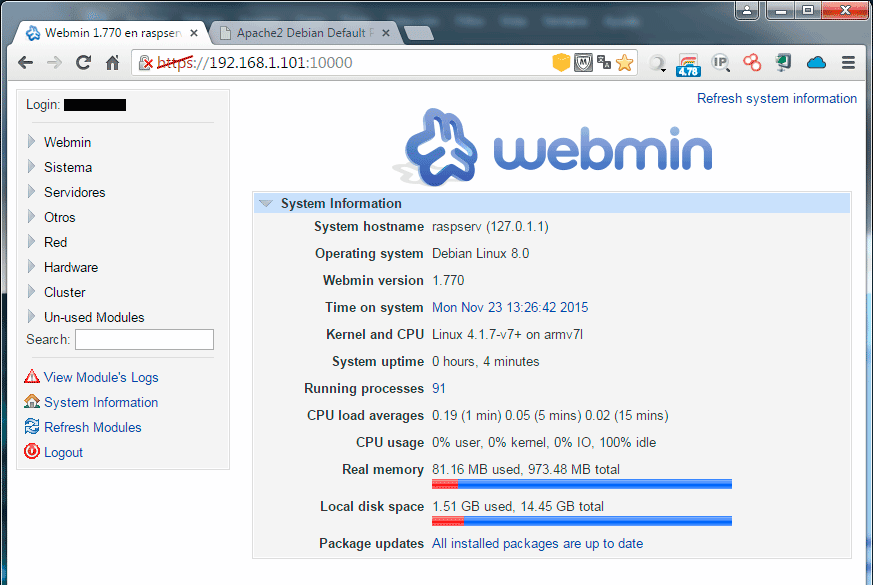Open running processes count 91
This screenshot has width=873, height=585.
(439, 389)
